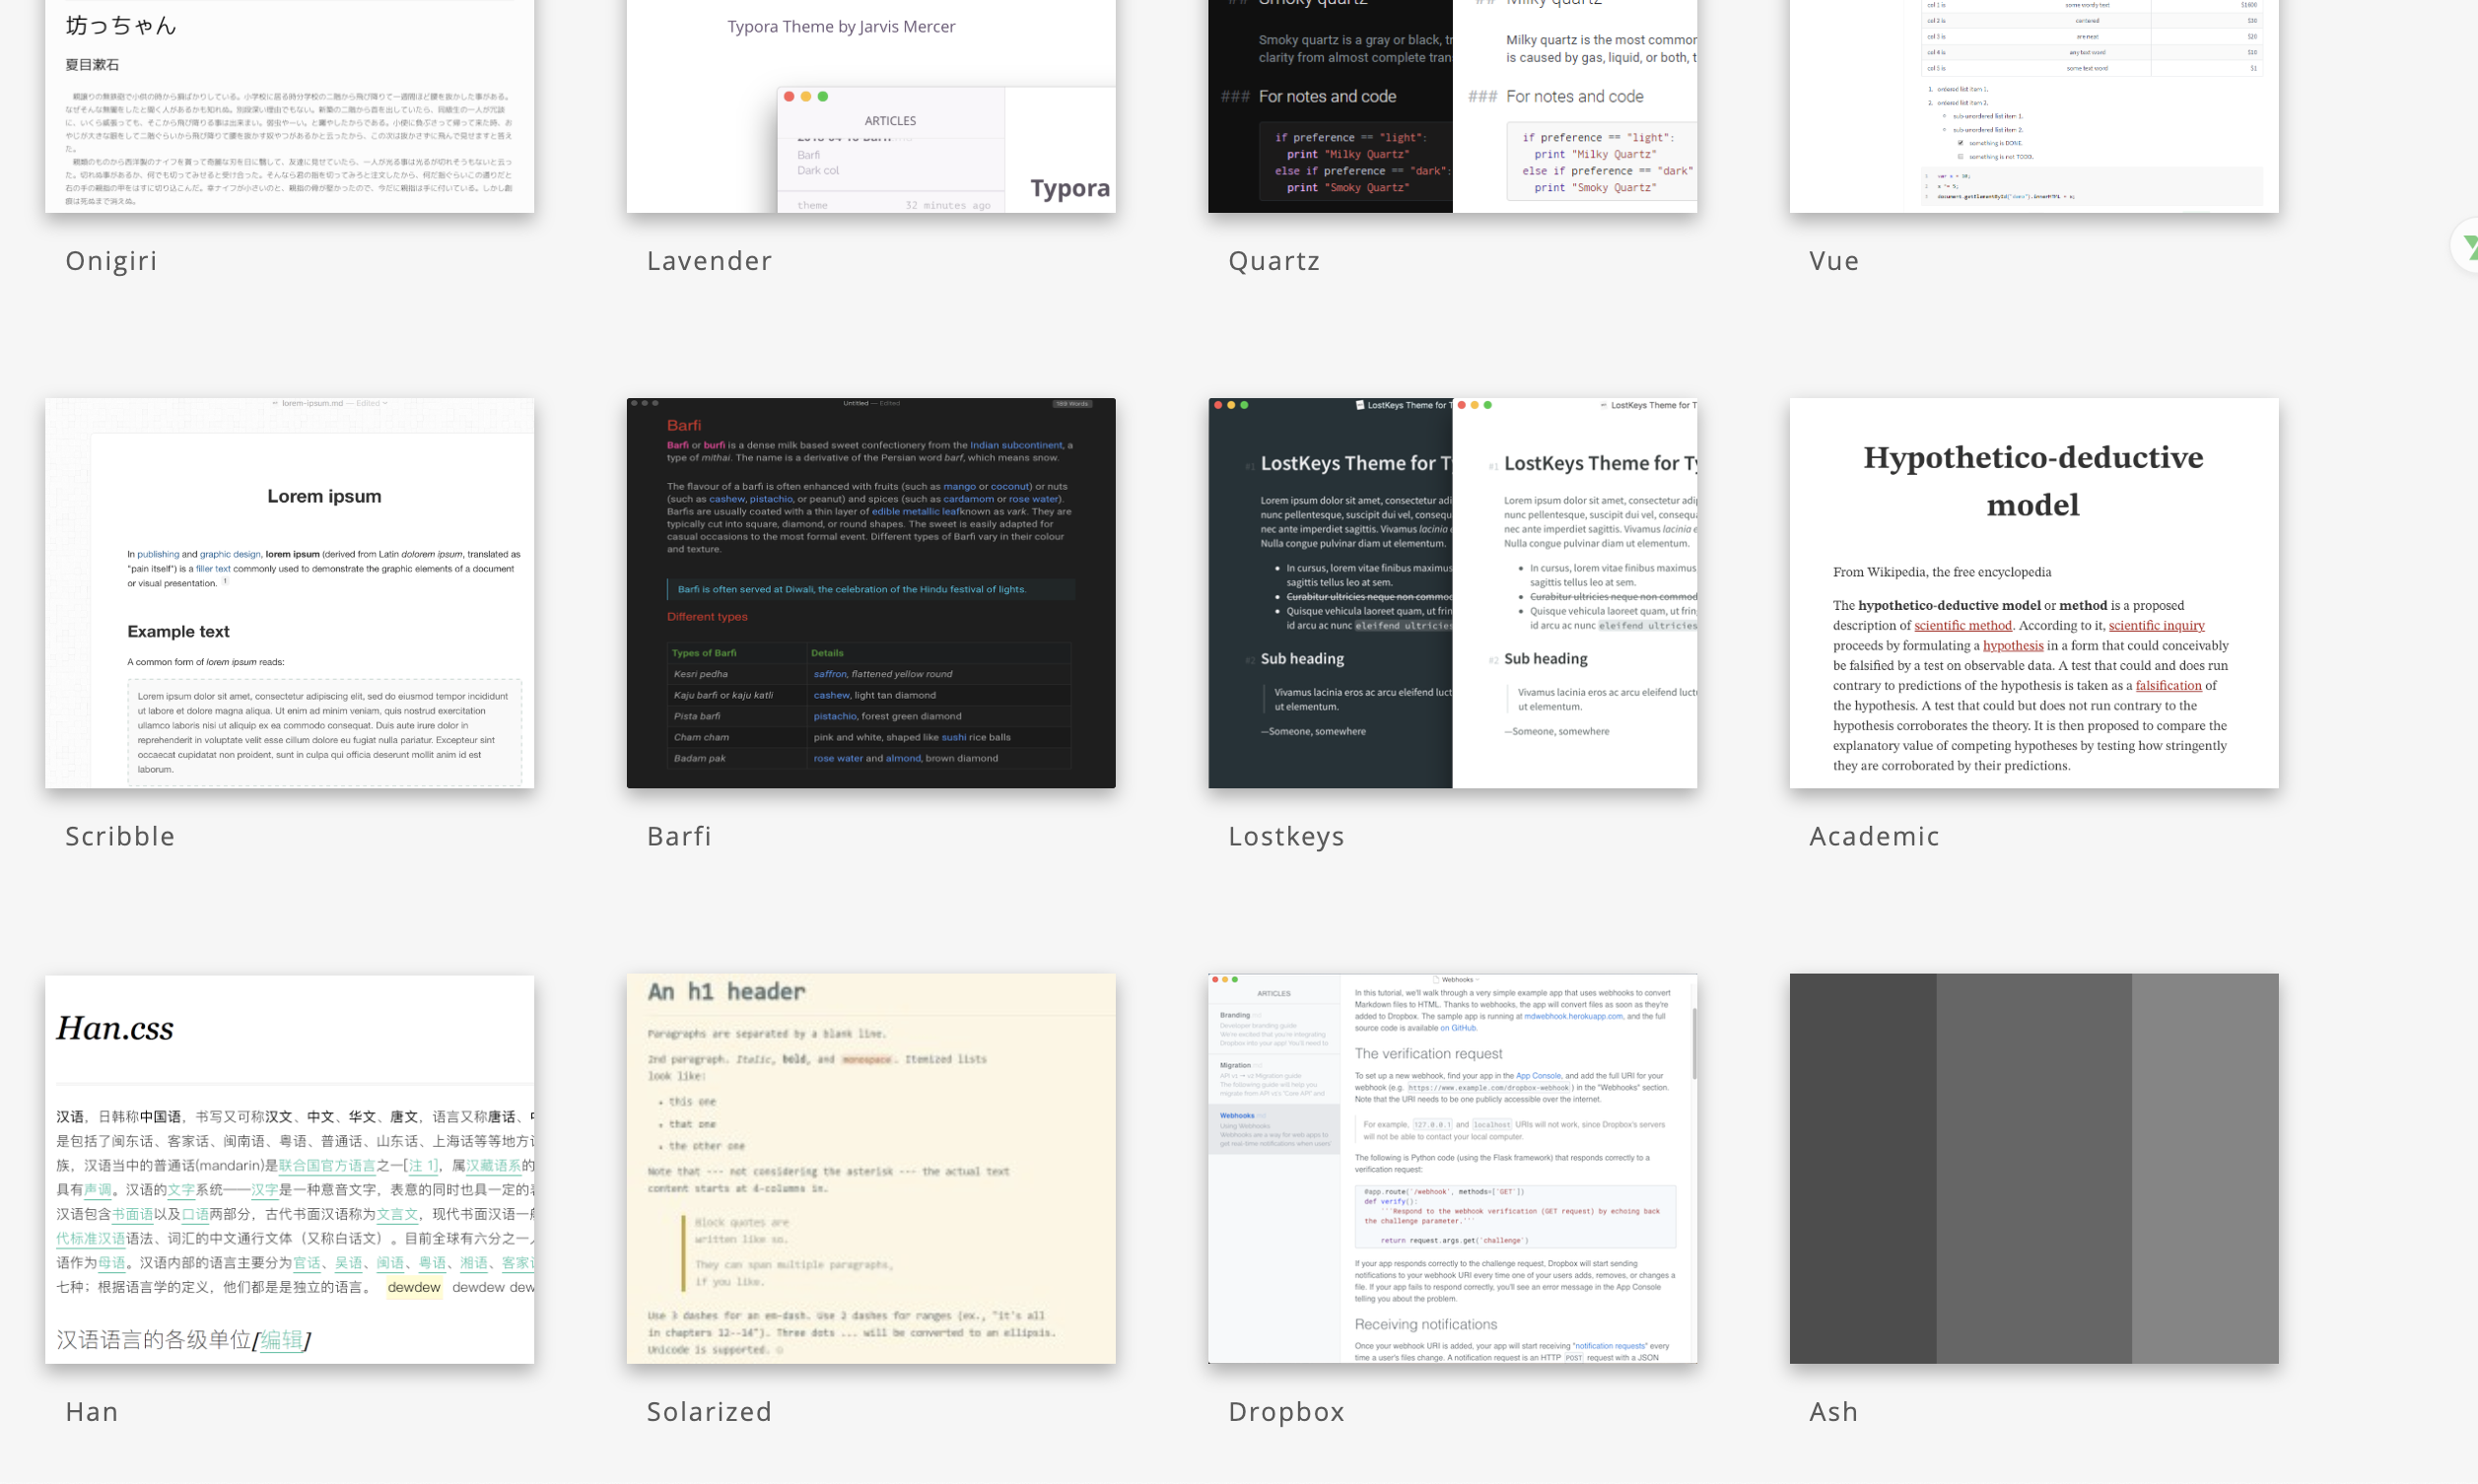
Task: Click the Onigiri theme title link
Action: point(111,261)
